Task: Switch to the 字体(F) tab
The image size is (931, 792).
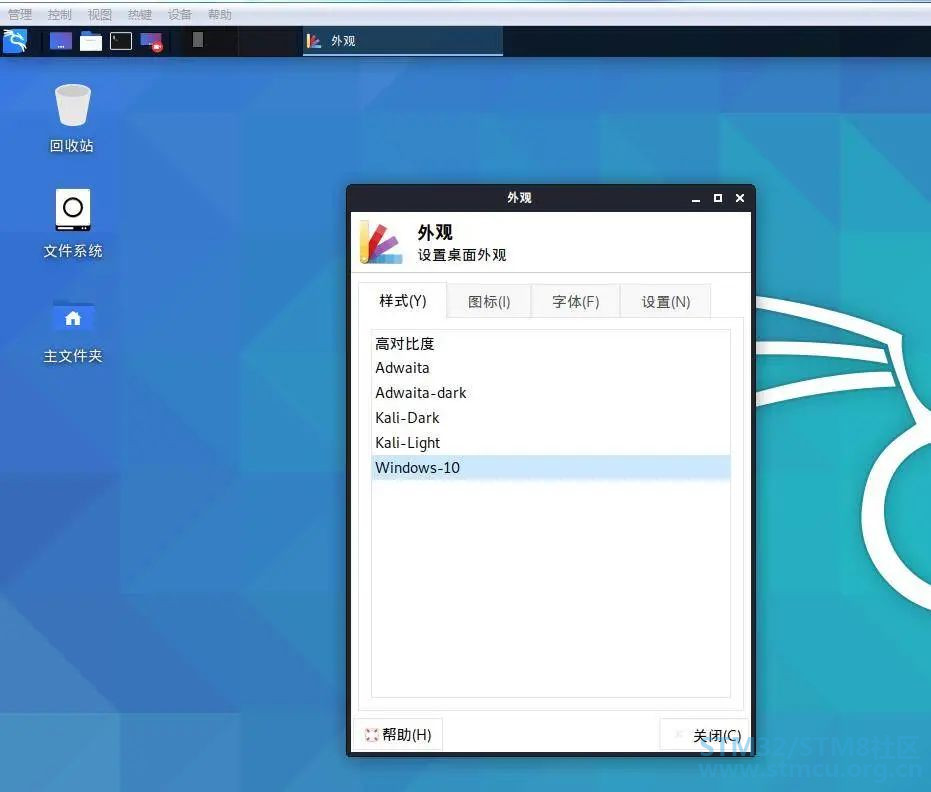Action: point(575,301)
